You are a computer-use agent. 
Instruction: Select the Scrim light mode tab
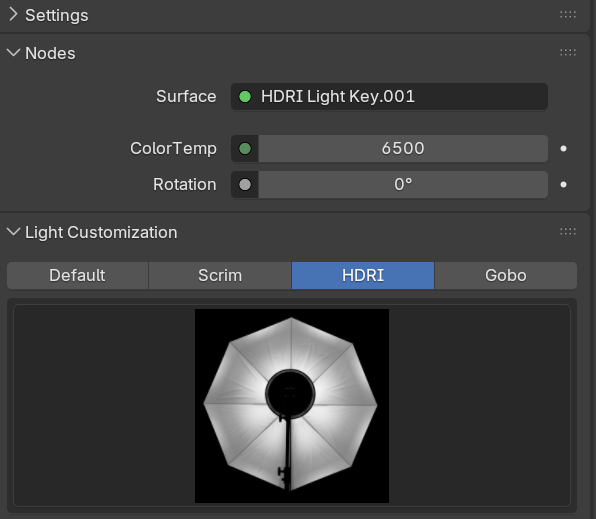point(220,275)
